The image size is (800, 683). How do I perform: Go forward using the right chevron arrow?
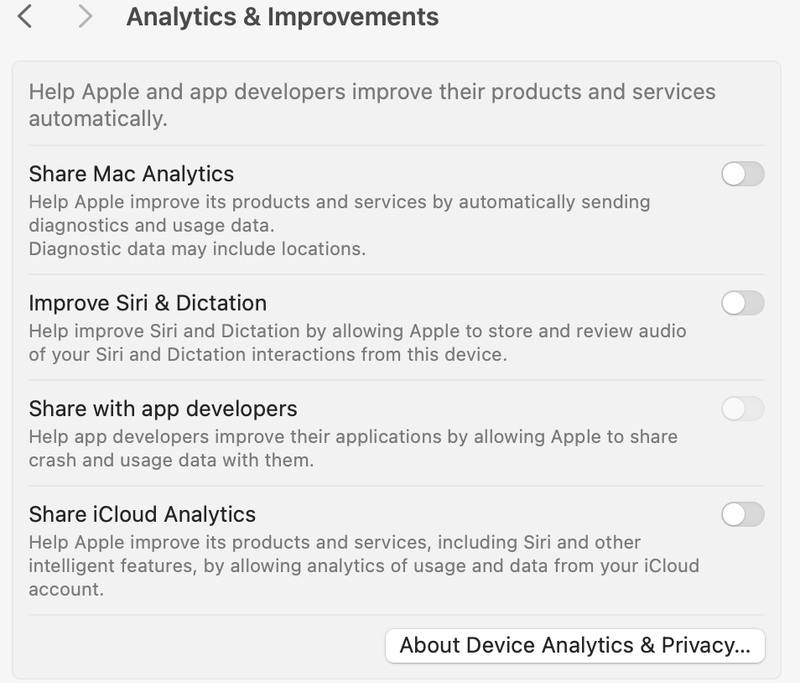pyautogui.click(x=85, y=17)
